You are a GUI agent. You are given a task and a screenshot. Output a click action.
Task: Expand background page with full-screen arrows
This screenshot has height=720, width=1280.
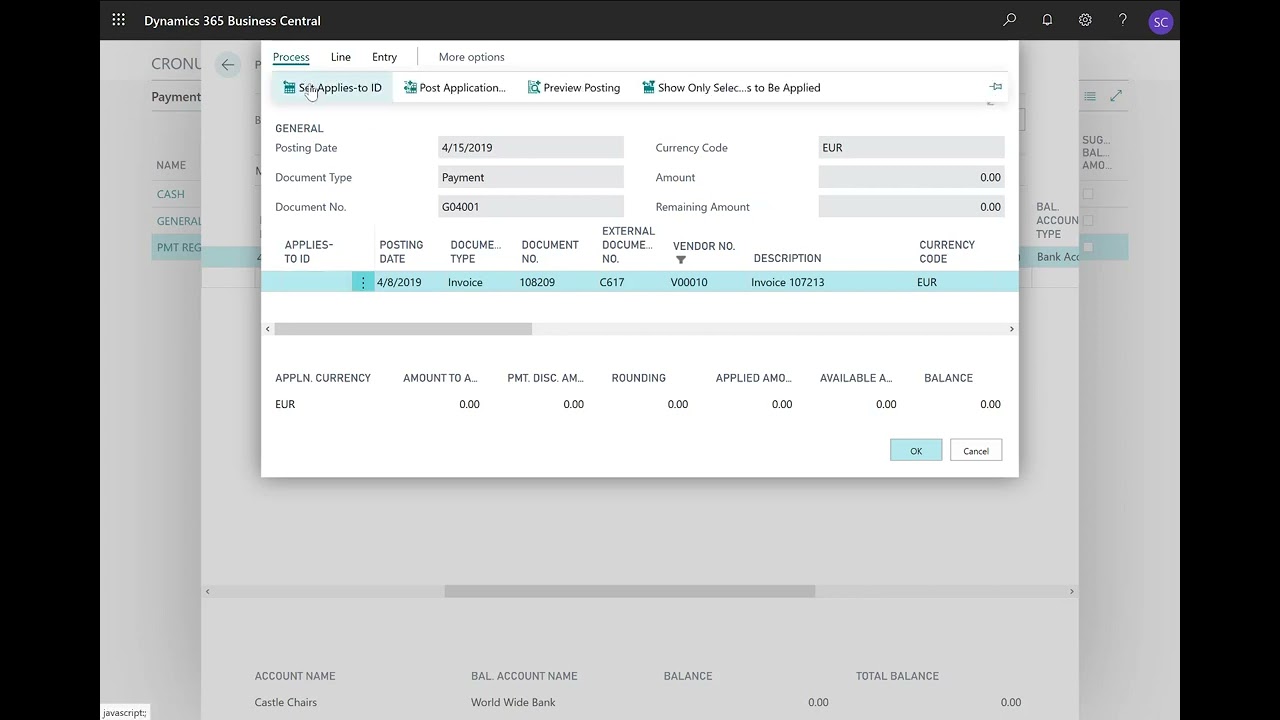click(1116, 96)
